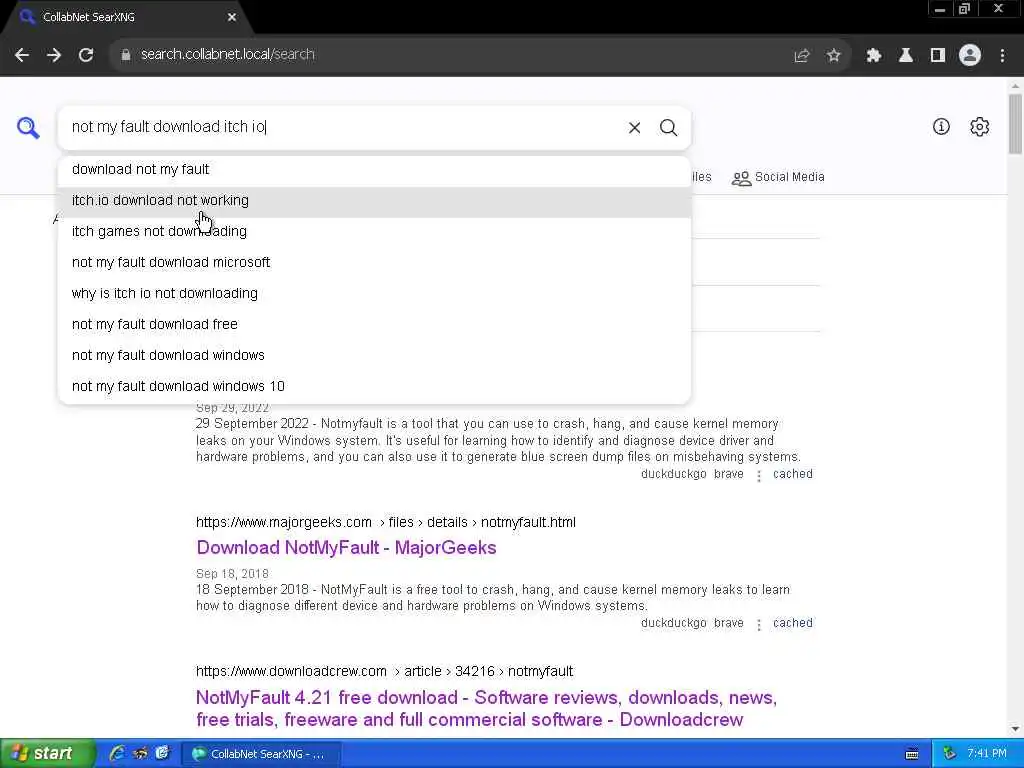Choose suggestion 'why is itch io not downloading'
The width and height of the screenshot is (1024, 768).
pos(374,294)
